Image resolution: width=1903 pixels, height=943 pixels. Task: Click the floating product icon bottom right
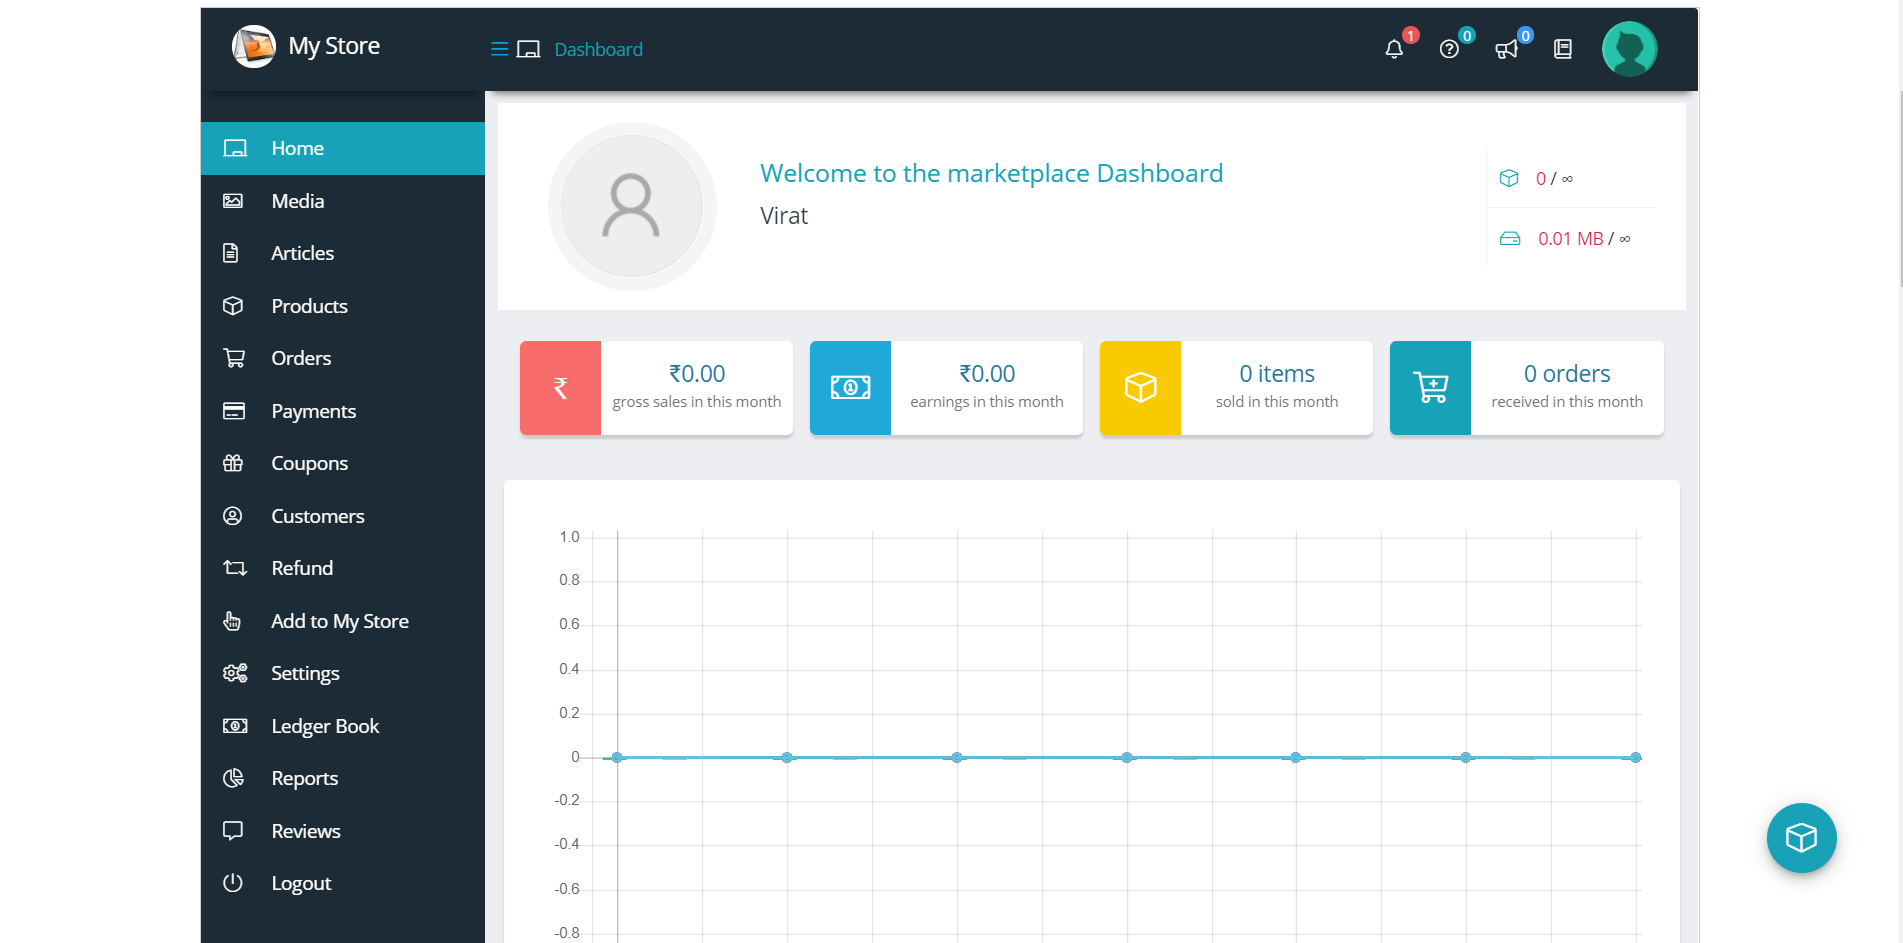coord(1801,838)
